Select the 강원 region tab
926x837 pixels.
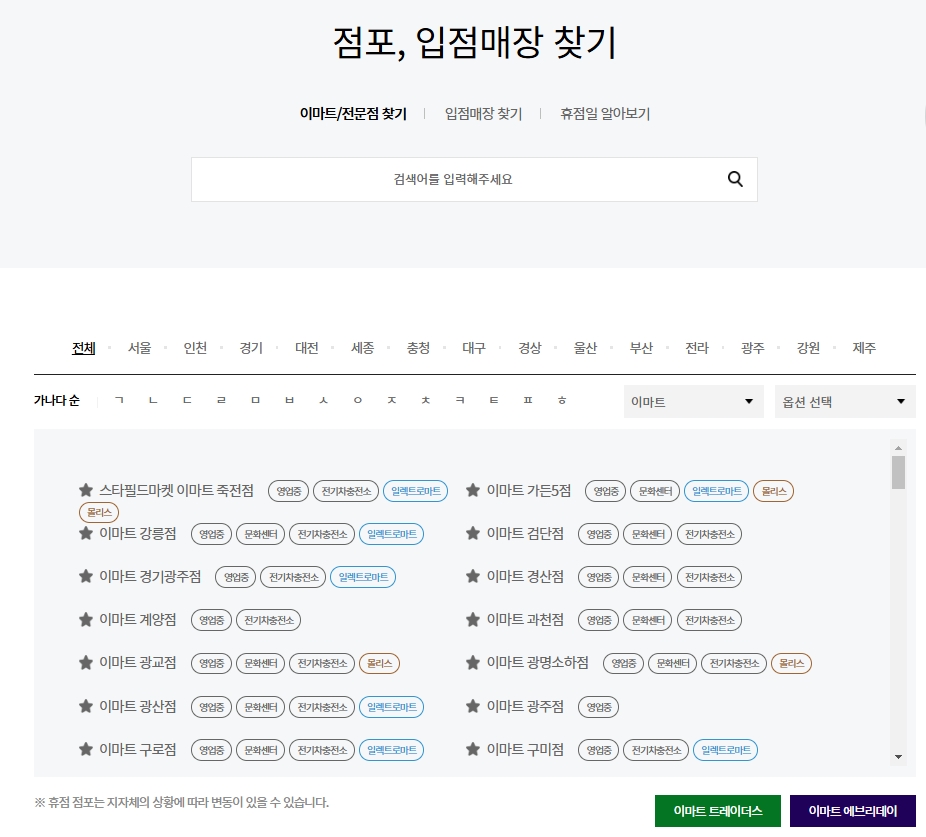[808, 348]
